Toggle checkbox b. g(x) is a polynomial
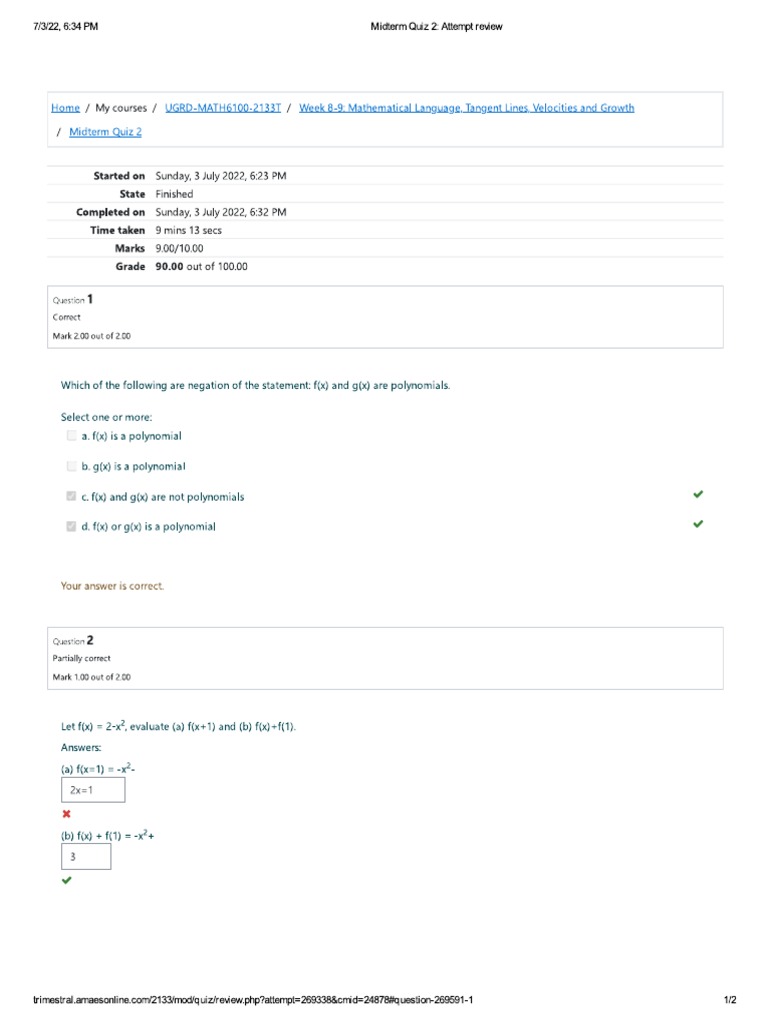The image size is (768, 1024). 71,466
